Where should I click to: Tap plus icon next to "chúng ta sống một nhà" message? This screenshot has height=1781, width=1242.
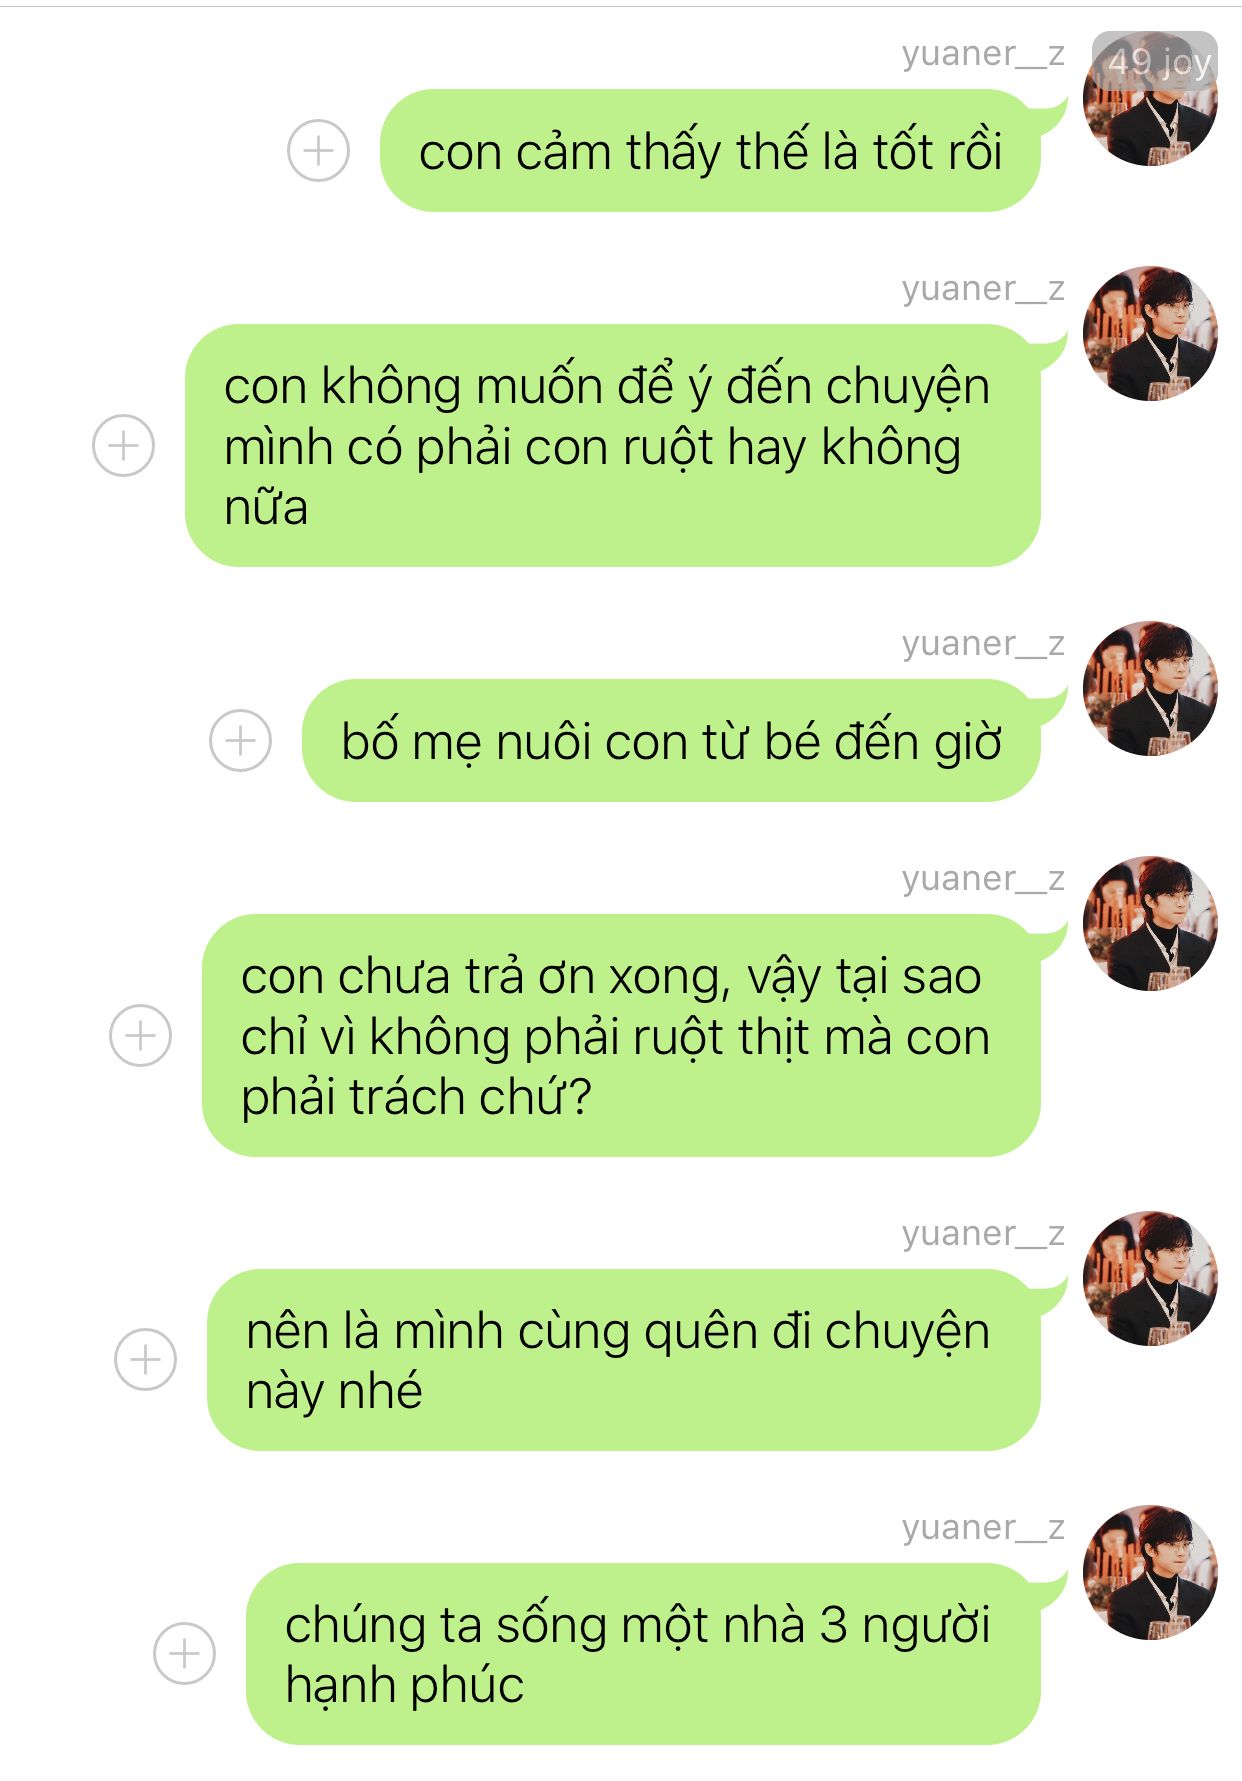click(184, 1653)
